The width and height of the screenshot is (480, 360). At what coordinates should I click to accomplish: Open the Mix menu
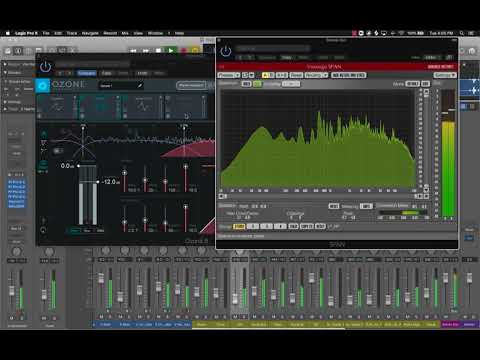pos(125,33)
